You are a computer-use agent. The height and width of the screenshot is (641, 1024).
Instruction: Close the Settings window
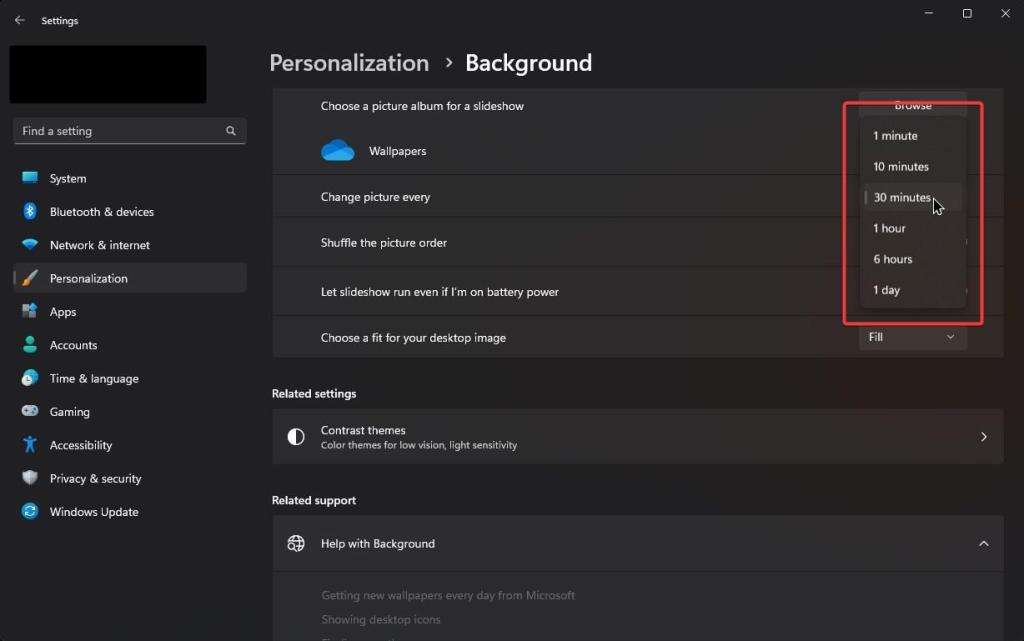tap(1005, 13)
